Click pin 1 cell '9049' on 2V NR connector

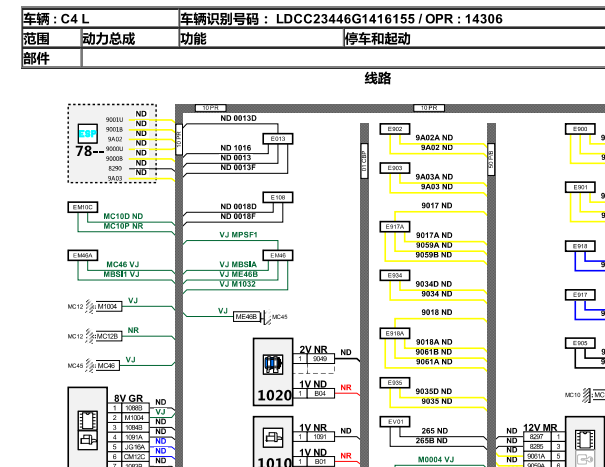tap(320, 359)
